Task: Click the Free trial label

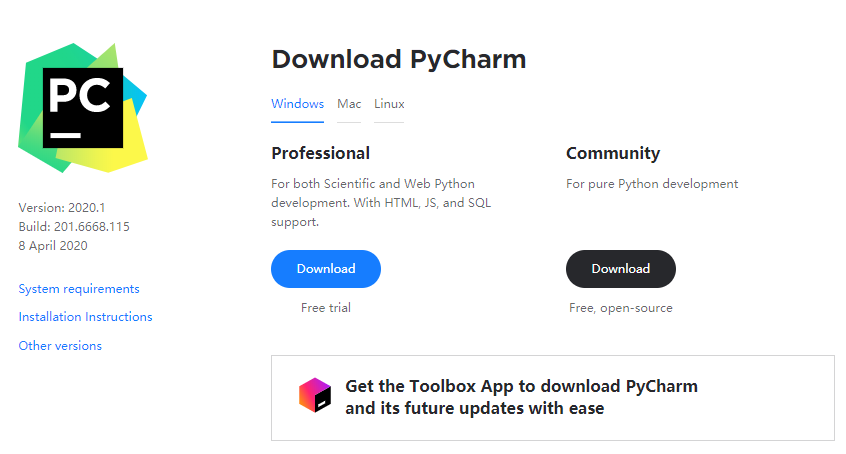Action: point(326,308)
